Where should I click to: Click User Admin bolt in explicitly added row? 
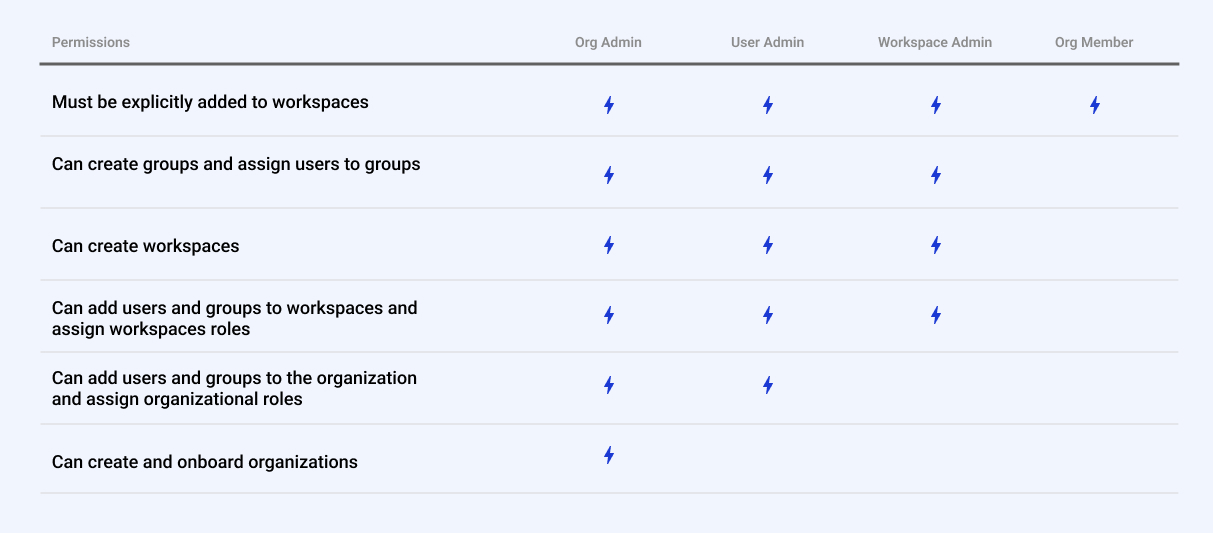[767, 105]
